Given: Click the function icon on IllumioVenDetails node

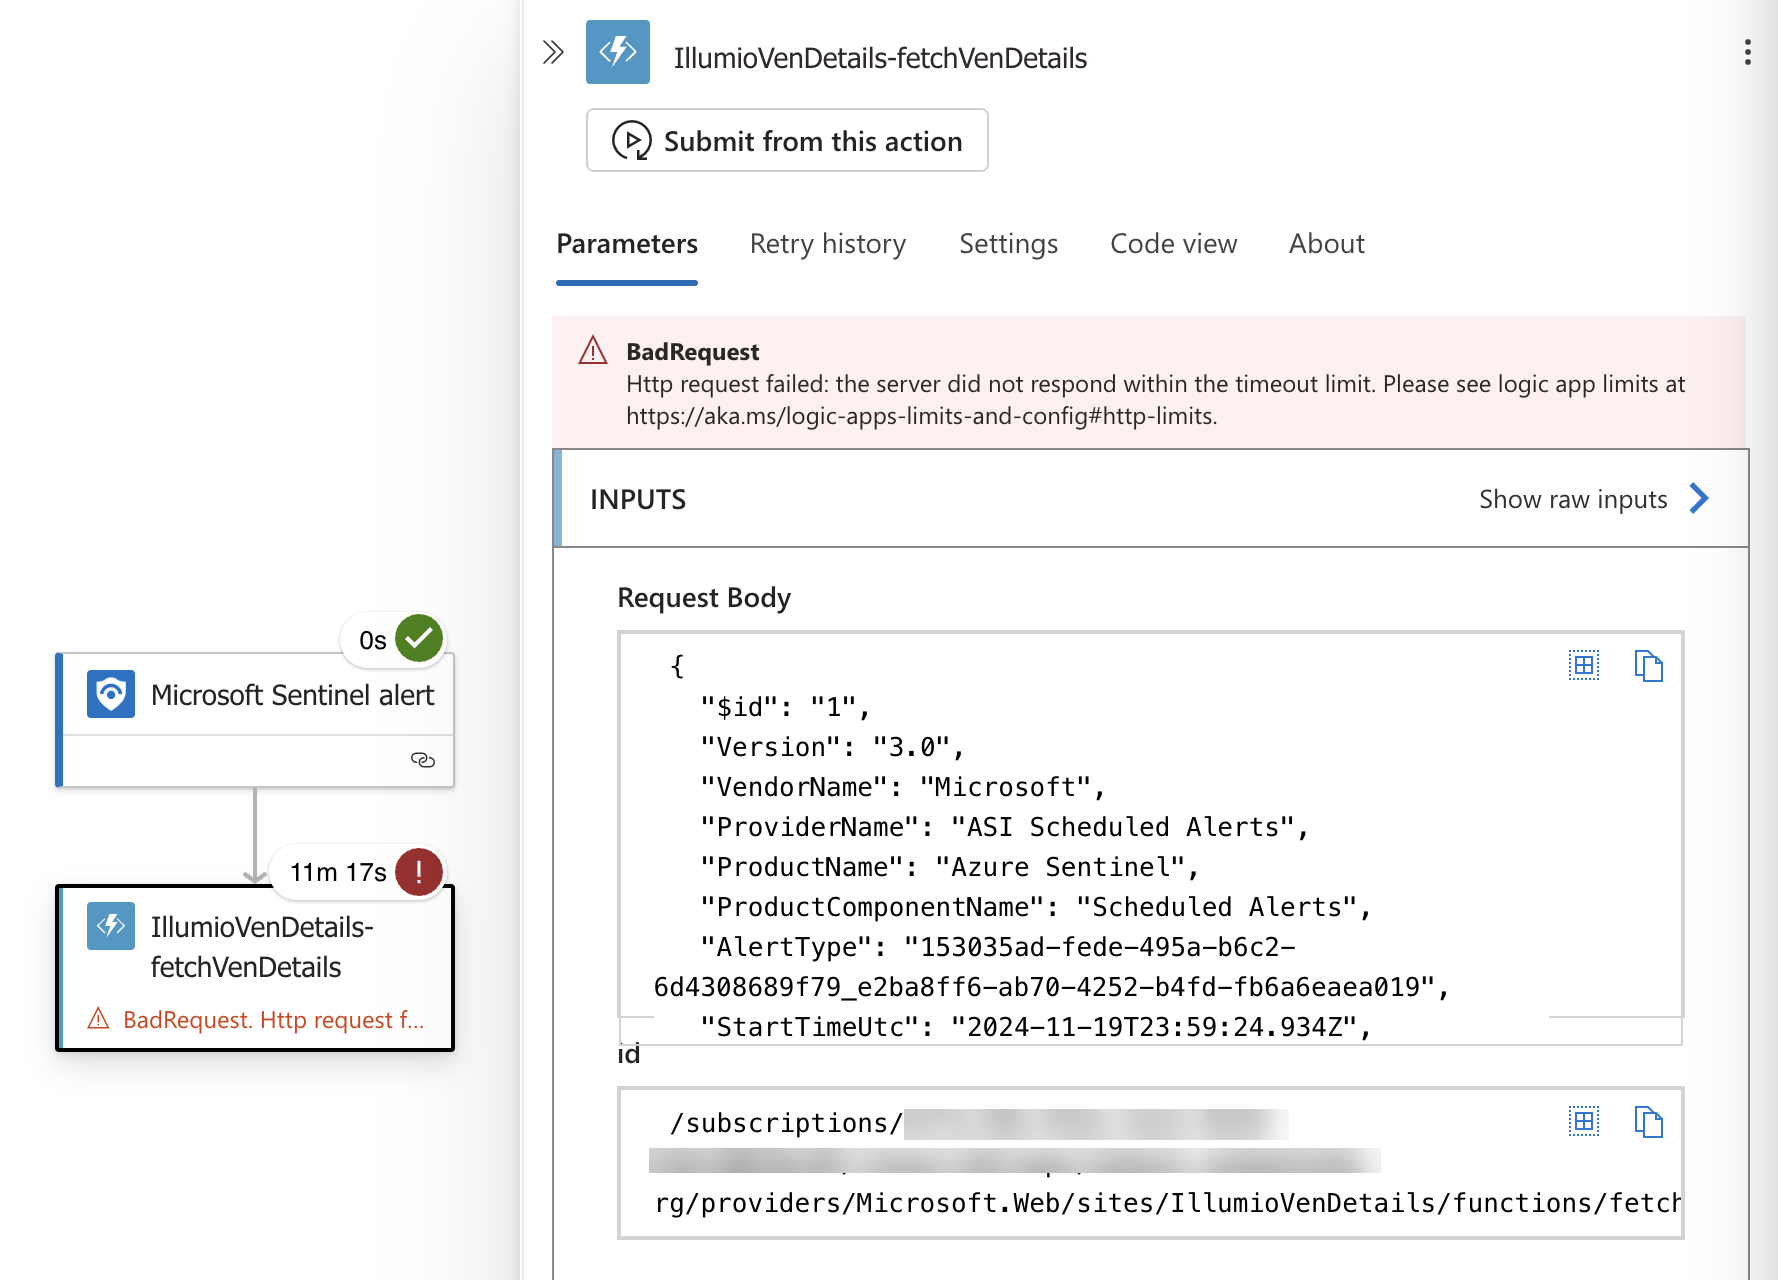Looking at the screenshot, I should pyautogui.click(x=111, y=926).
